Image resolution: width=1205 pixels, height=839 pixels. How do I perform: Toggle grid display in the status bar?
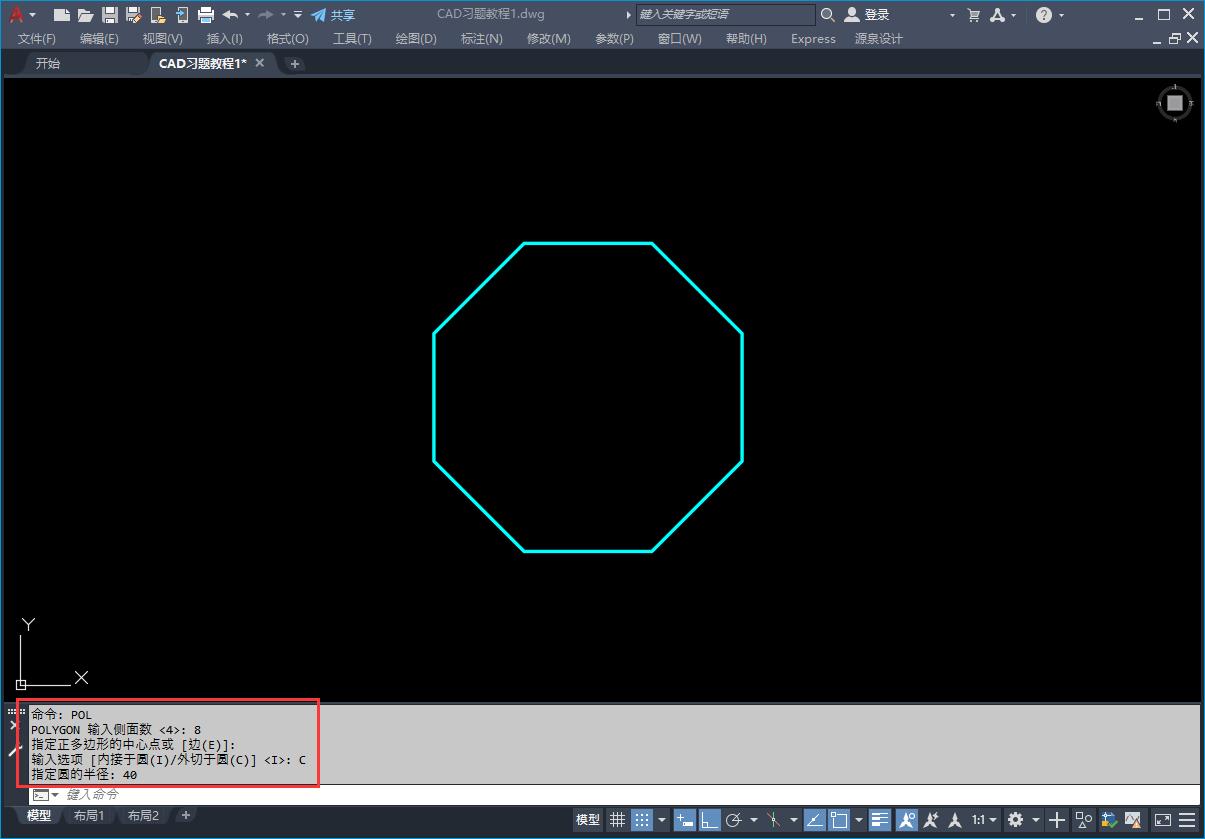(618, 820)
